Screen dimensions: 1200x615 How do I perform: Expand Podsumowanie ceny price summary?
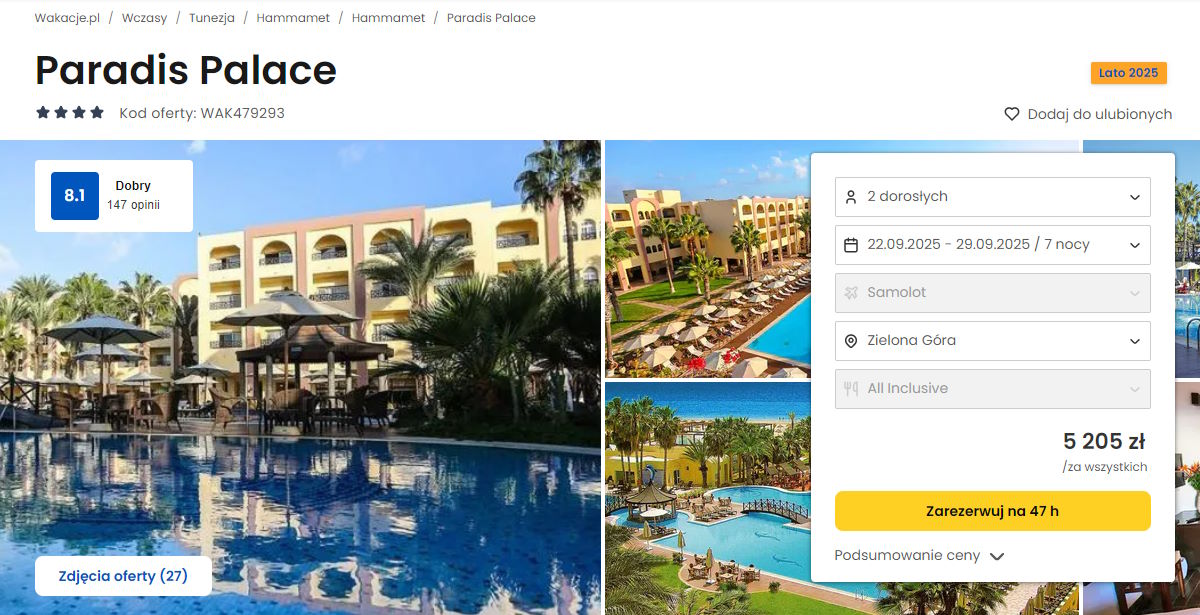tap(919, 556)
